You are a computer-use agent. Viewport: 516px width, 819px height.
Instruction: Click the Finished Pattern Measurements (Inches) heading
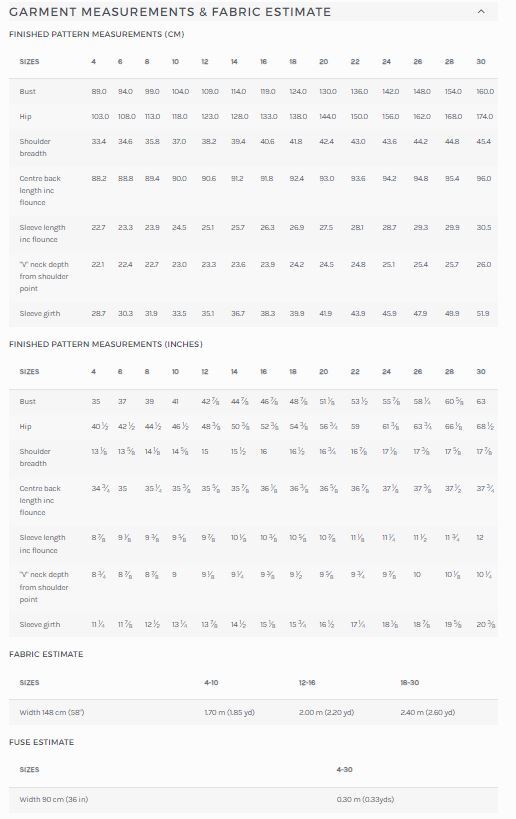pos(105,344)
